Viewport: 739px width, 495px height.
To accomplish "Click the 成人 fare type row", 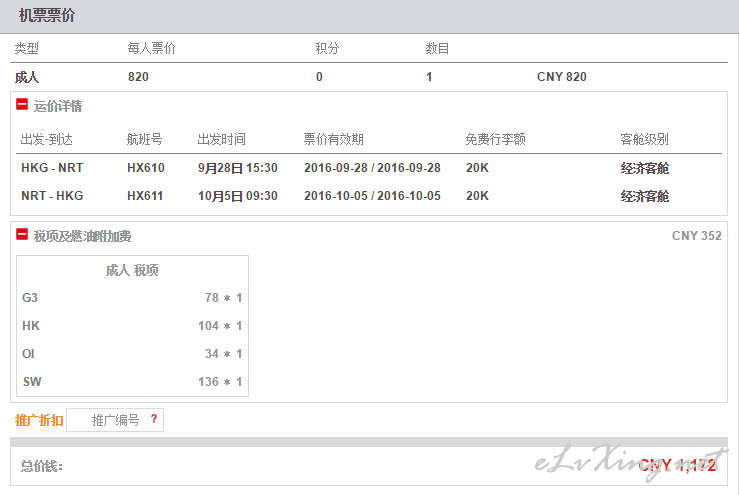I will [369, 77].
